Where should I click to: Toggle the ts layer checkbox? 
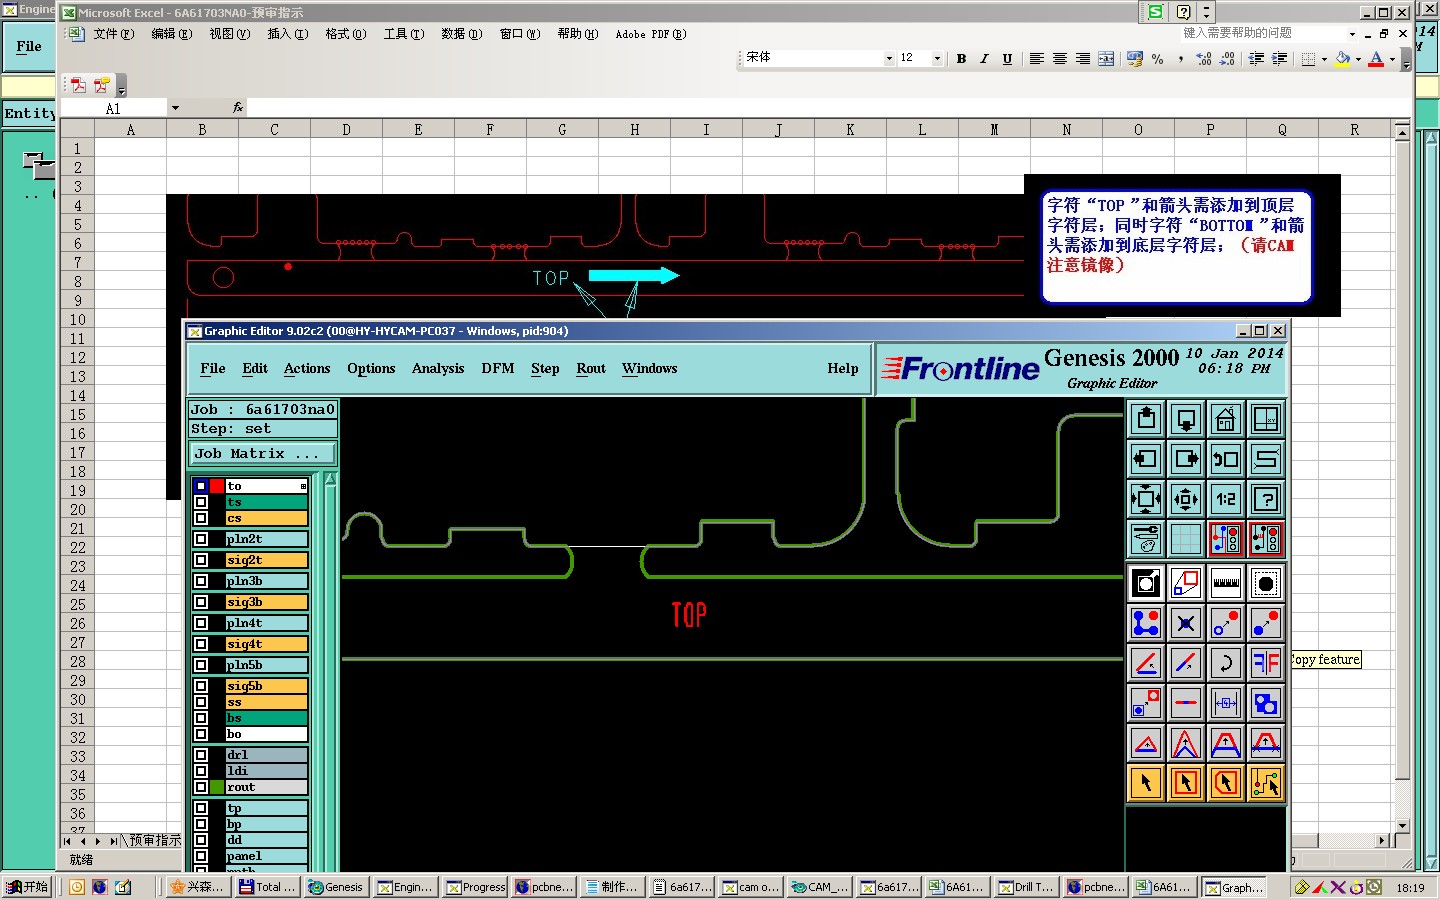201,502
